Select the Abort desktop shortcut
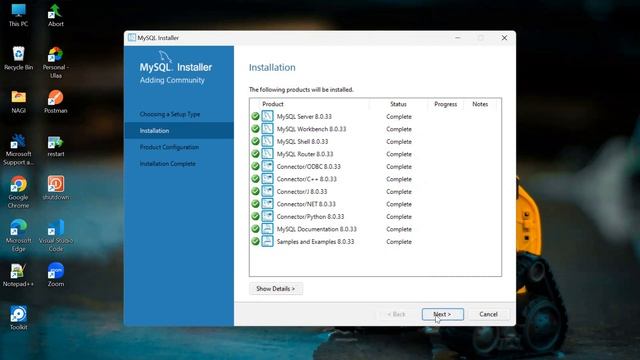 click(x=56, y=15)
